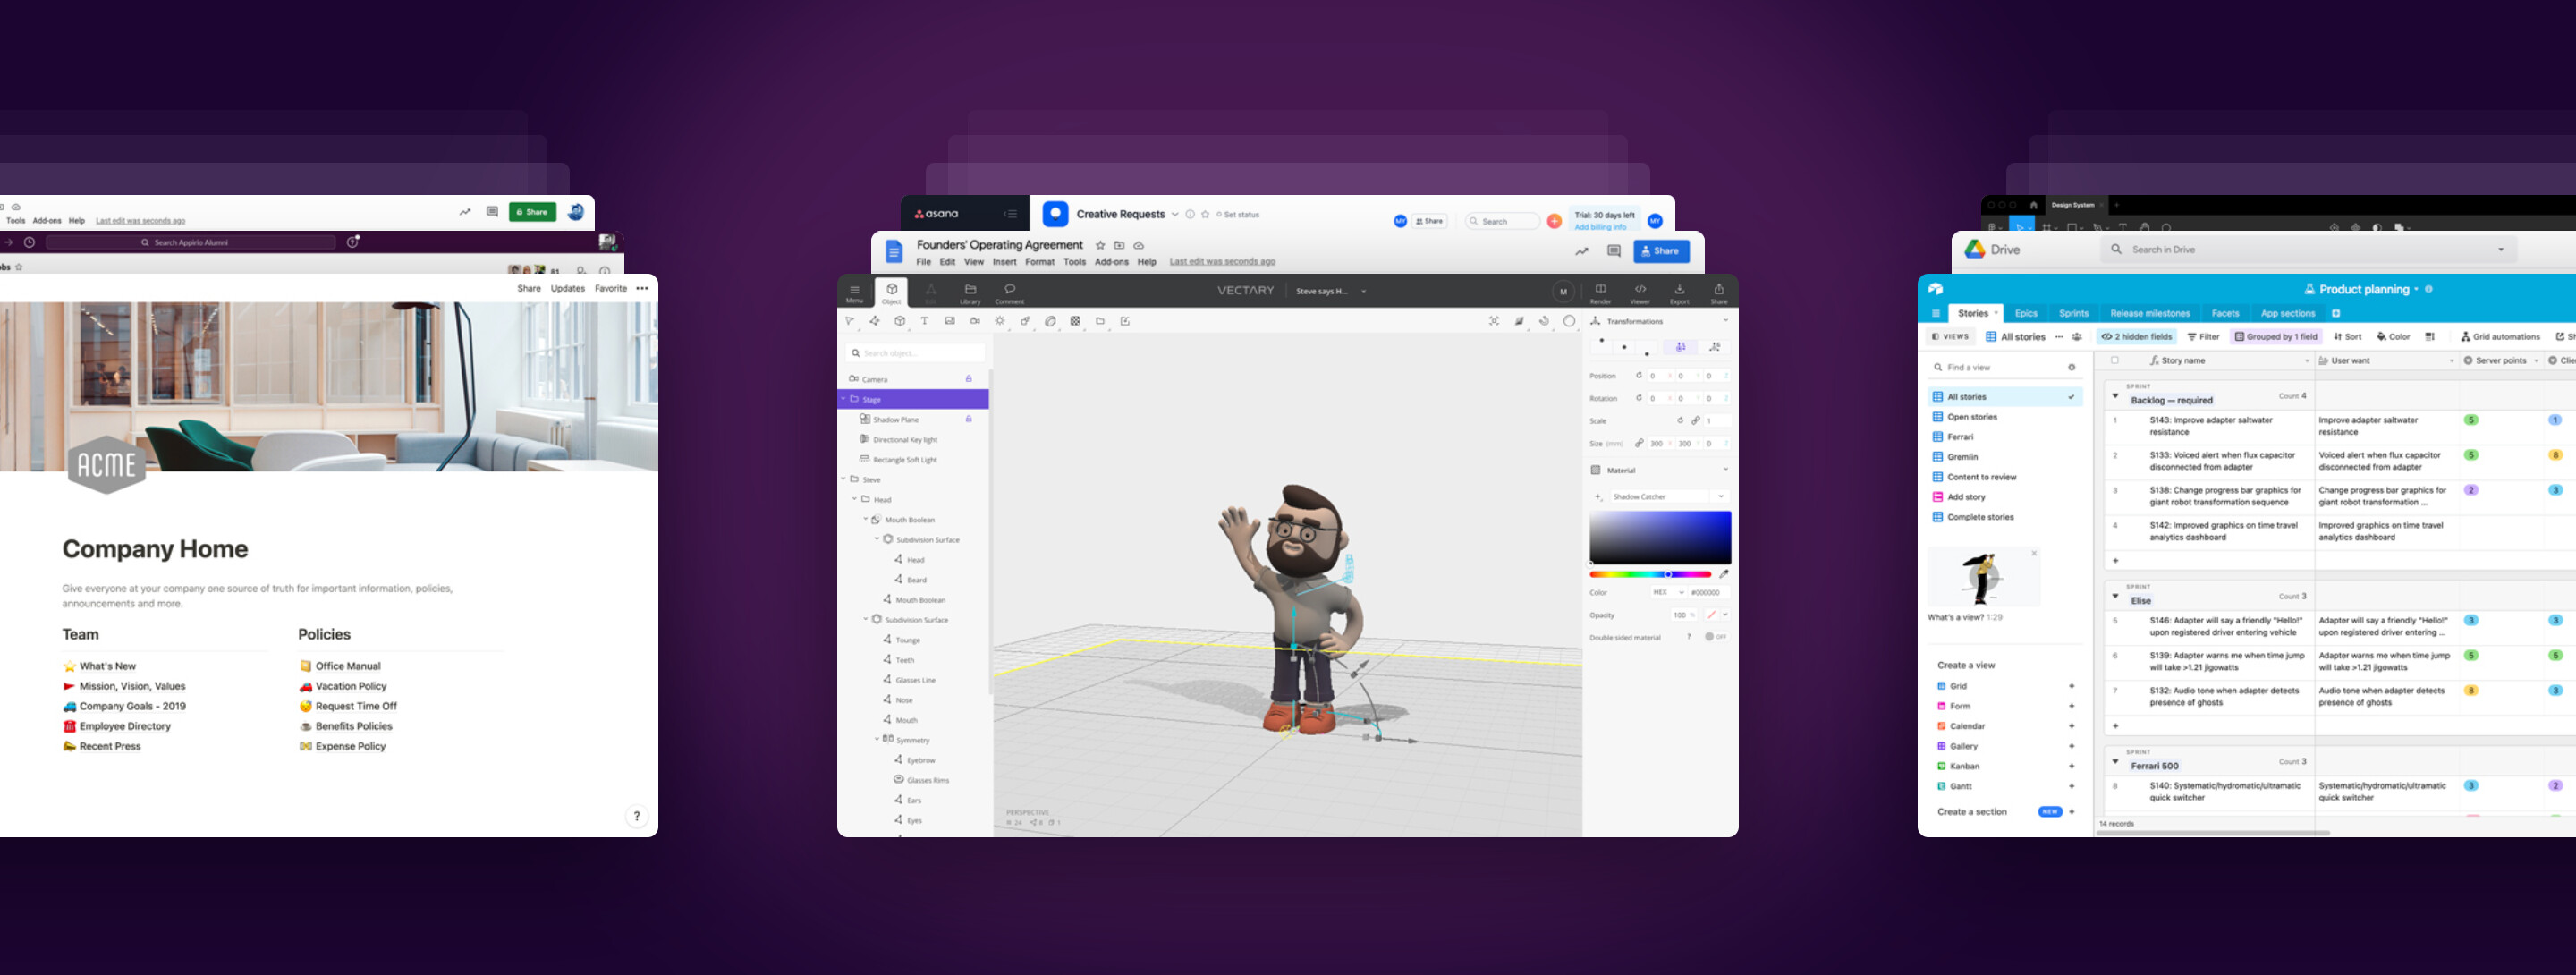The height and width of the screenshot is (975, 2576).
Task: Collapse the Stage folder in outliner
Action: point(843,399)
